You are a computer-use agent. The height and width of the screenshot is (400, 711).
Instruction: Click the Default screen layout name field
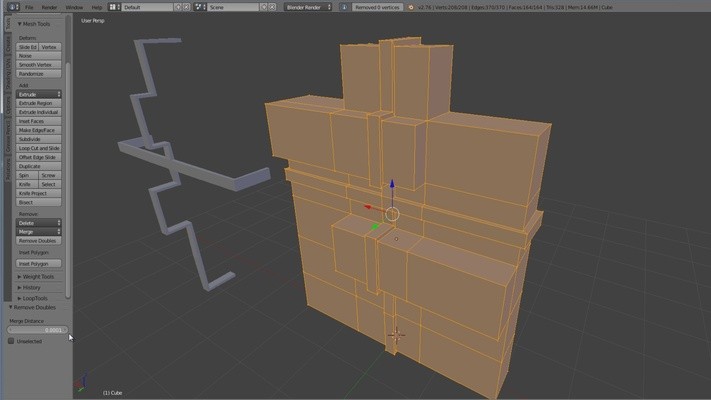(147, 7)
